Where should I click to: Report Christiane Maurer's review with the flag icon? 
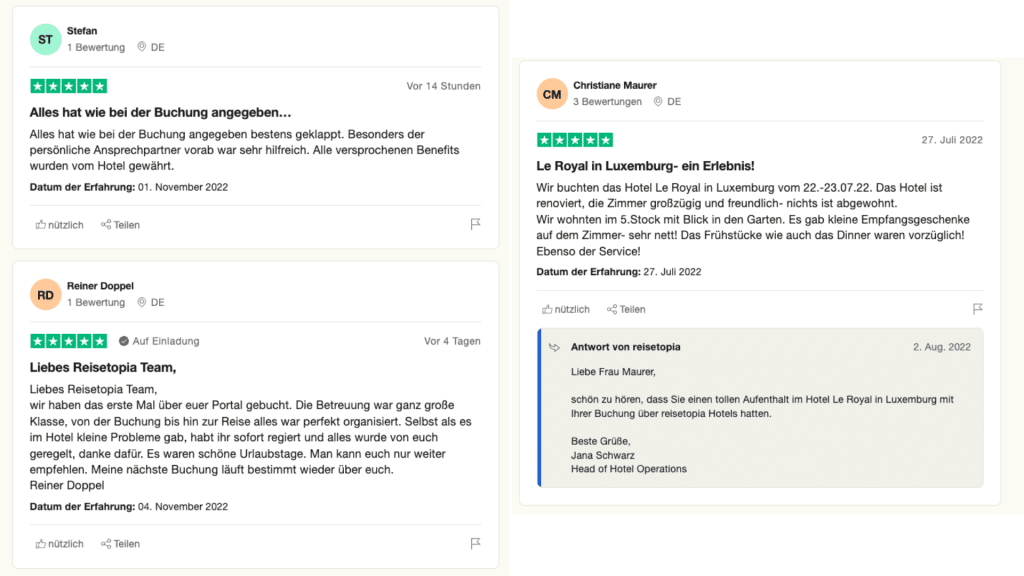coord(978,309)
